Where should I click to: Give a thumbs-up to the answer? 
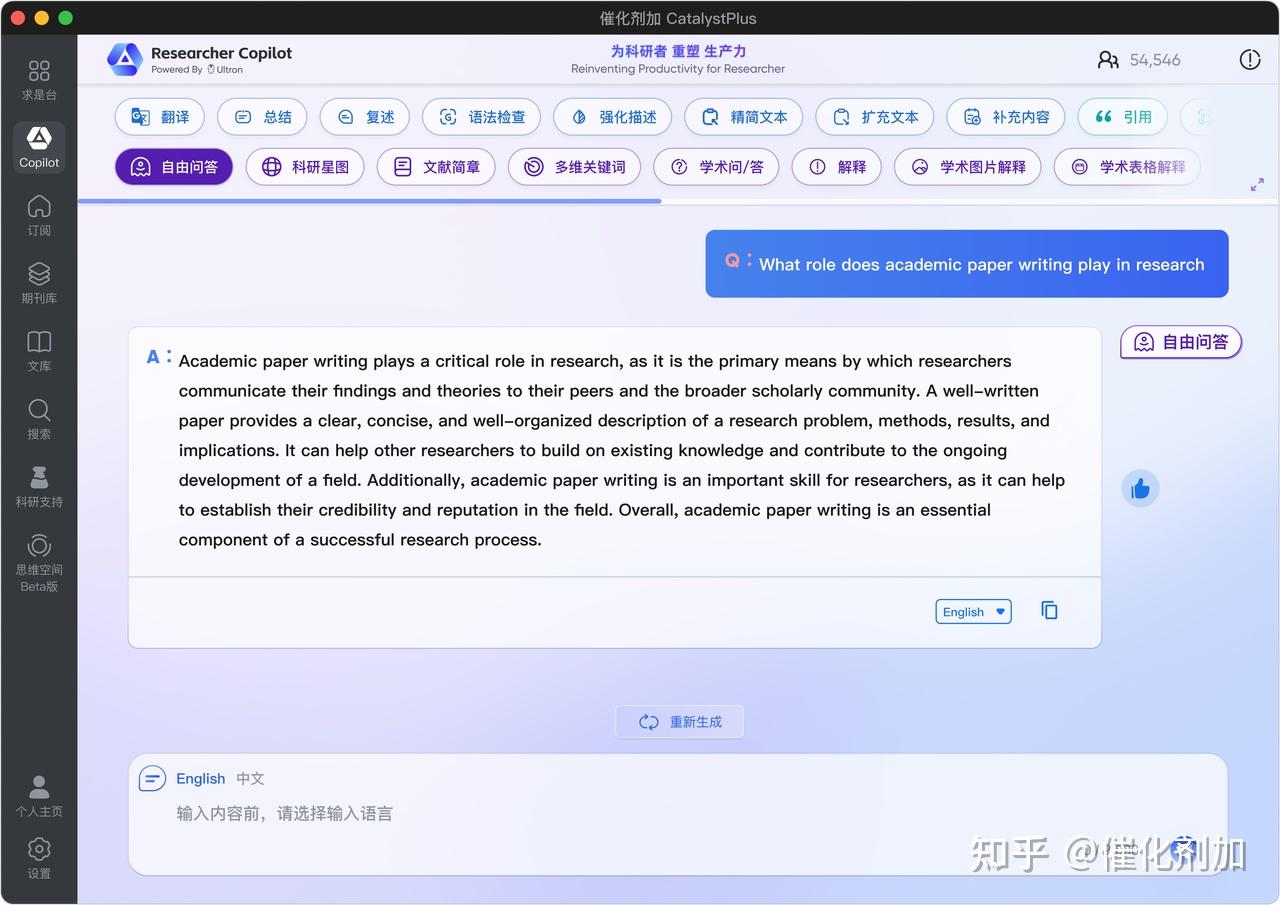click(x=1140, y=488)
